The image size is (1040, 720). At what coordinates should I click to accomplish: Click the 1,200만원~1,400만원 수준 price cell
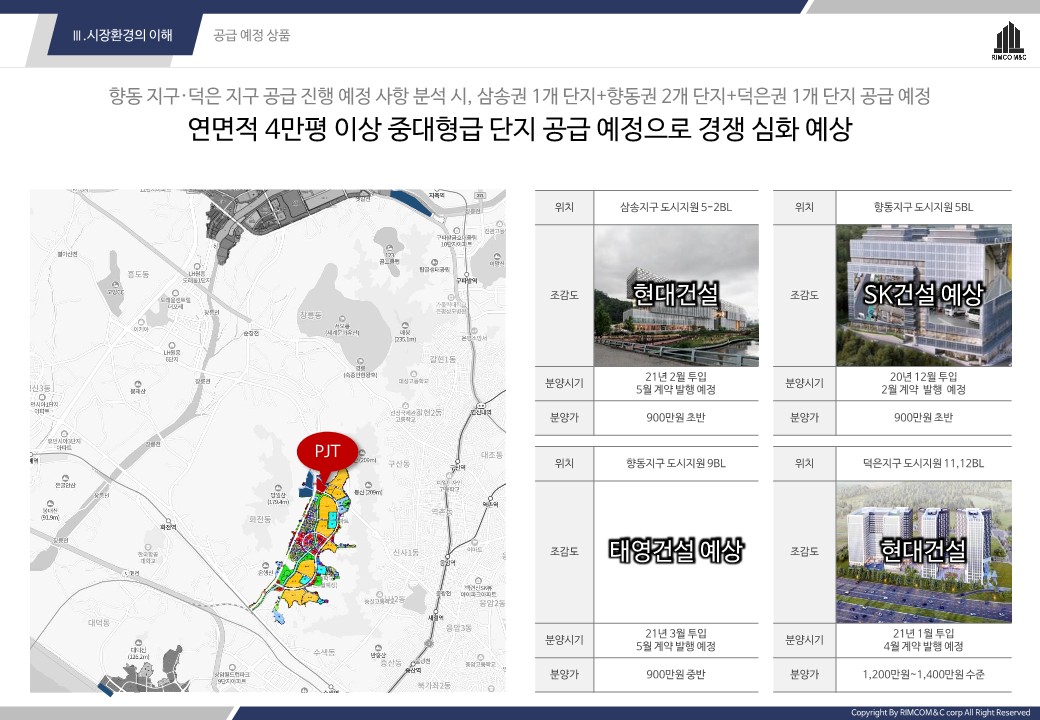[x=923, y=675]
